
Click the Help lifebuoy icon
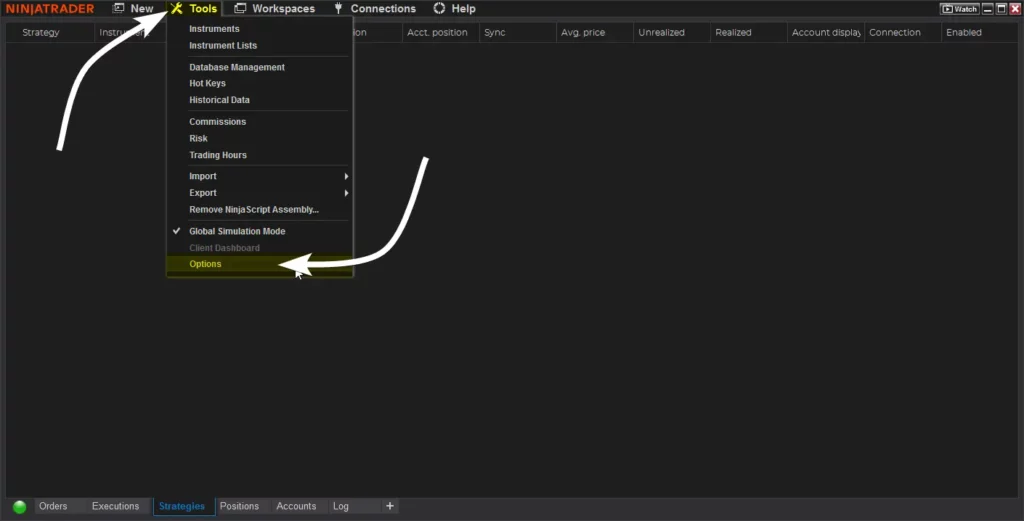point(440,8)
